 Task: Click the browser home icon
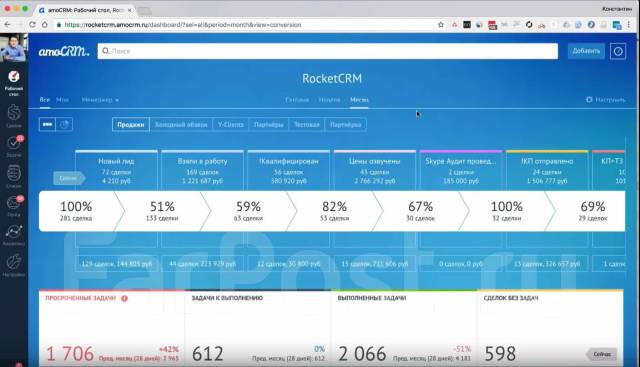click(x=45, y=25)
